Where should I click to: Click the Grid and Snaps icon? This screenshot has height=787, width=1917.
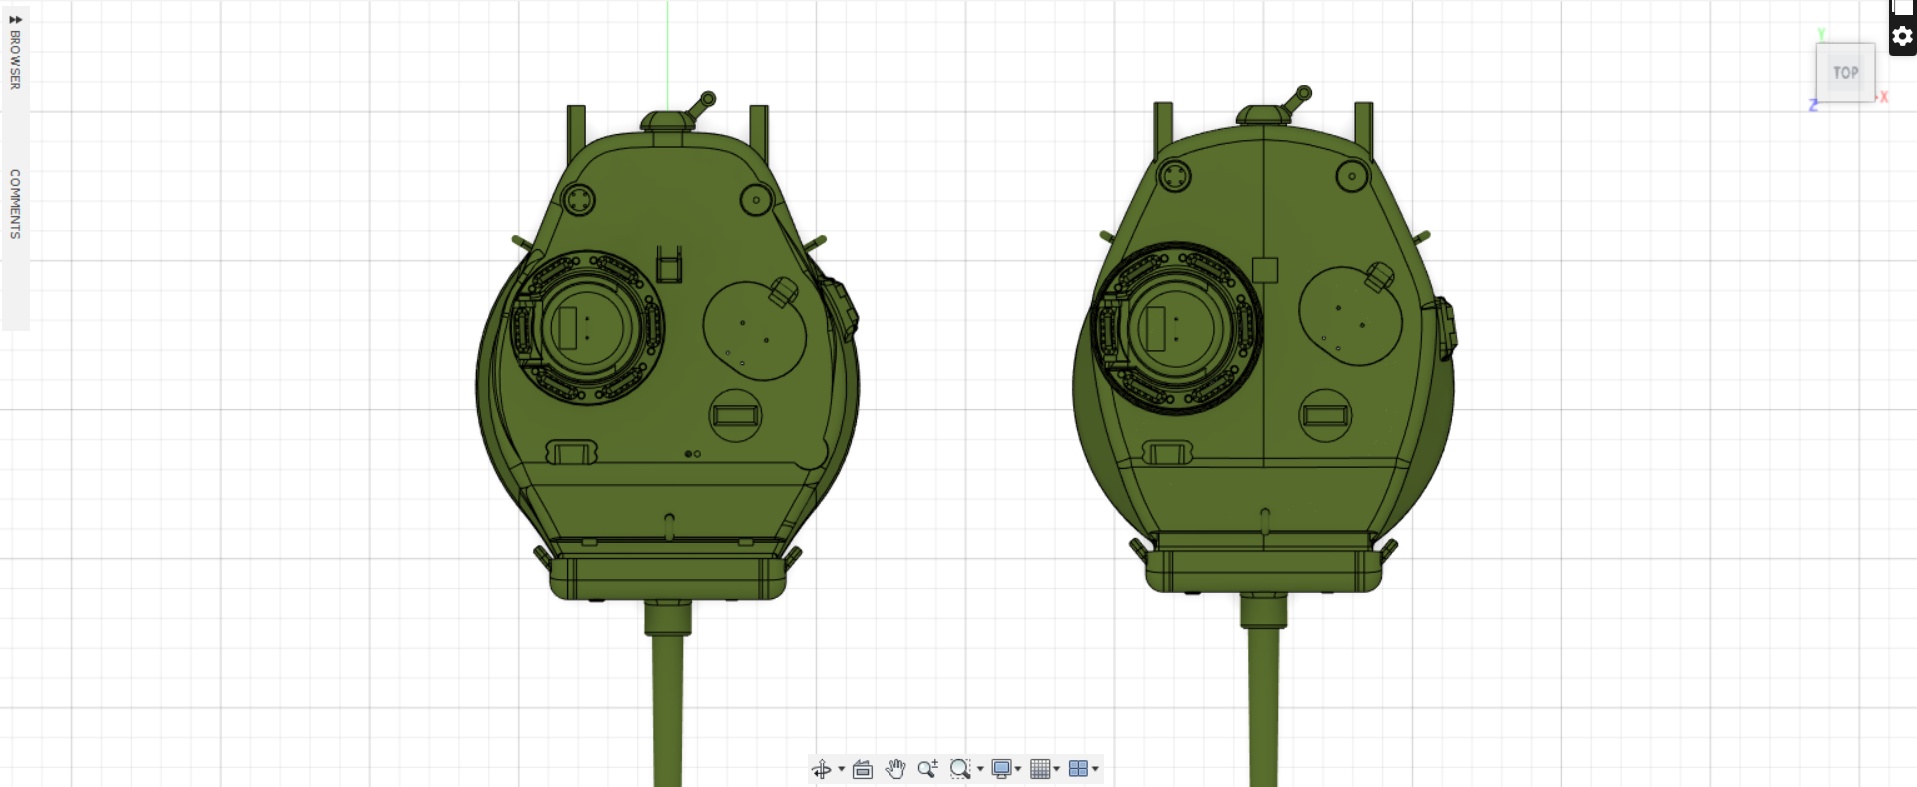1040,769
